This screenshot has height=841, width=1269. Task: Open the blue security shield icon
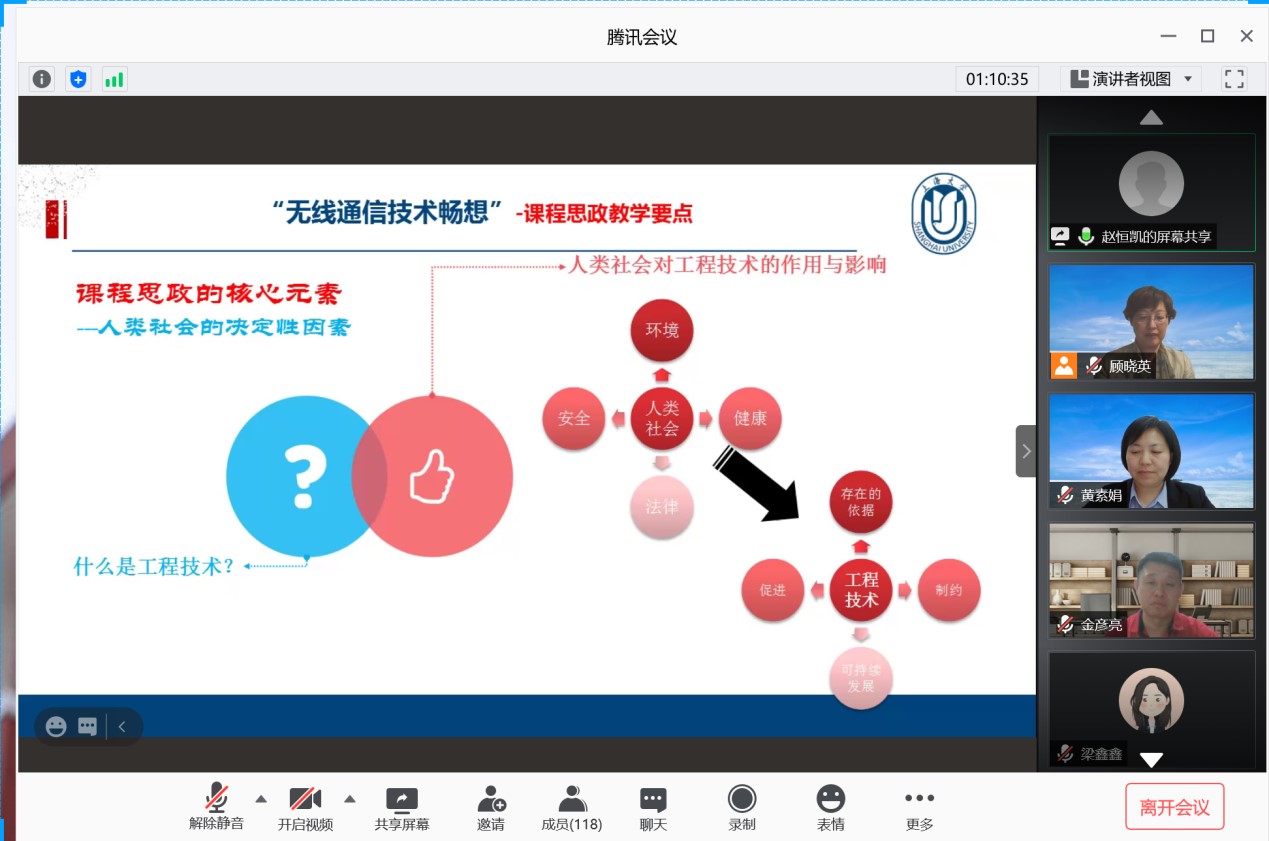point(78,79)
